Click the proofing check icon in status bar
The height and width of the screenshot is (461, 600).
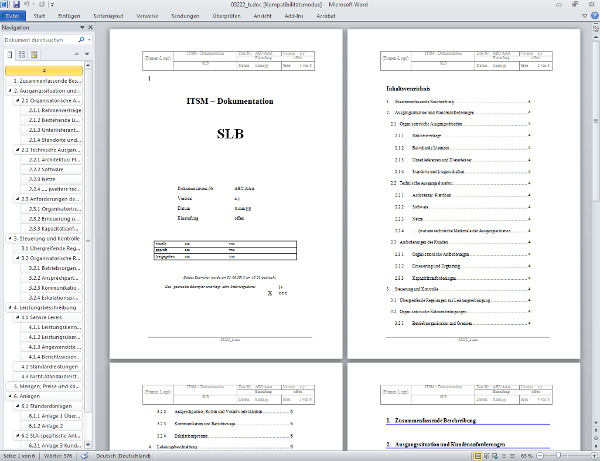pos(85,455)
